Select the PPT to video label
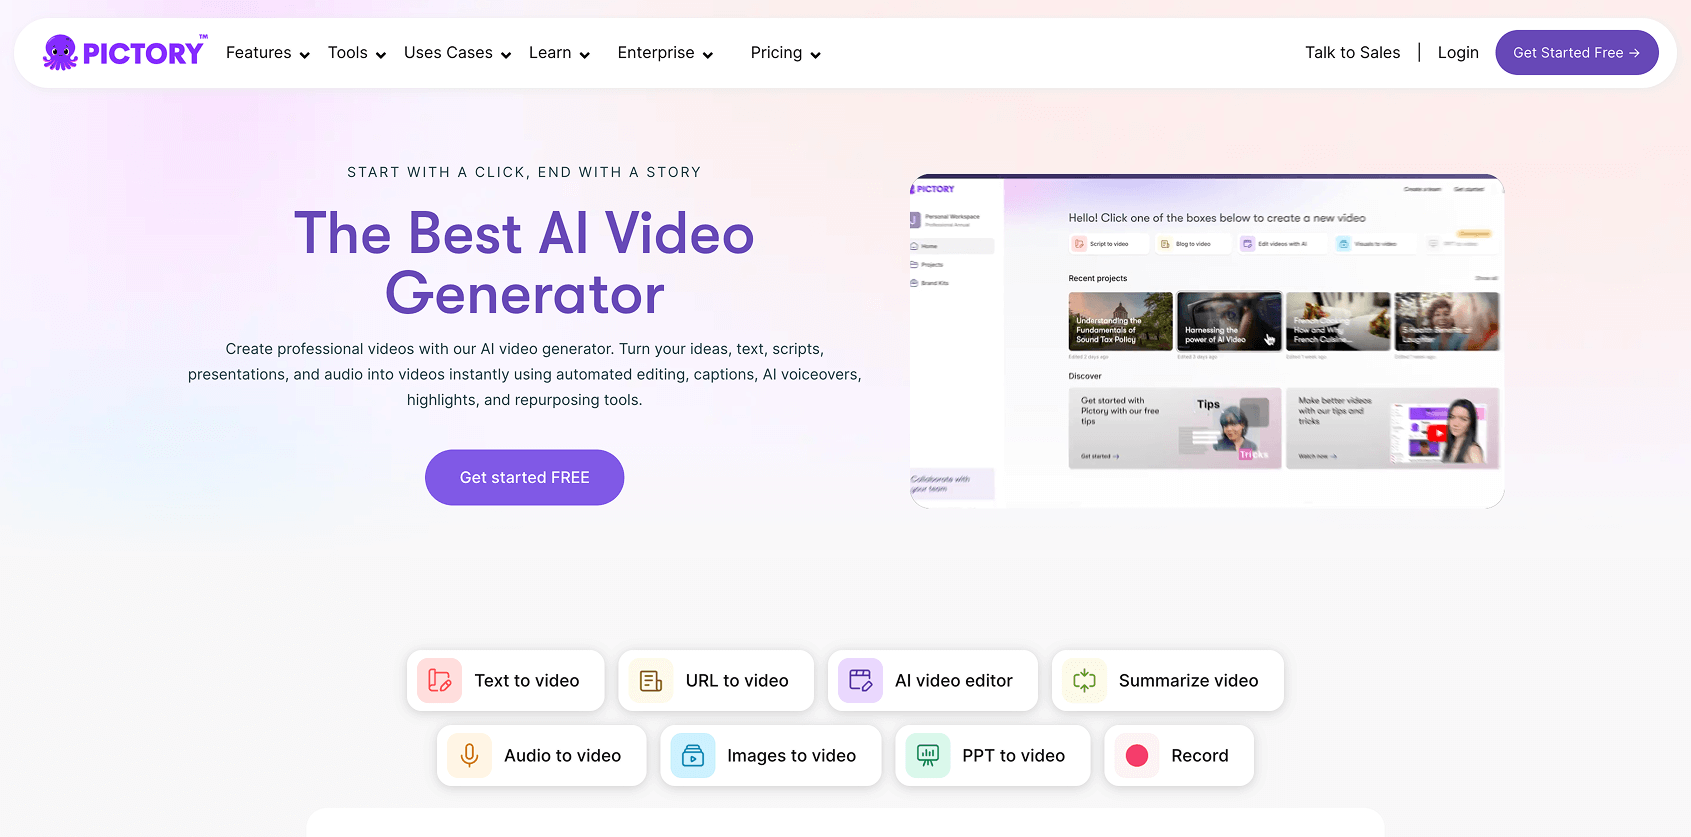The image size is (1691, 837). pyautogui.click(x=1014, y=756)
